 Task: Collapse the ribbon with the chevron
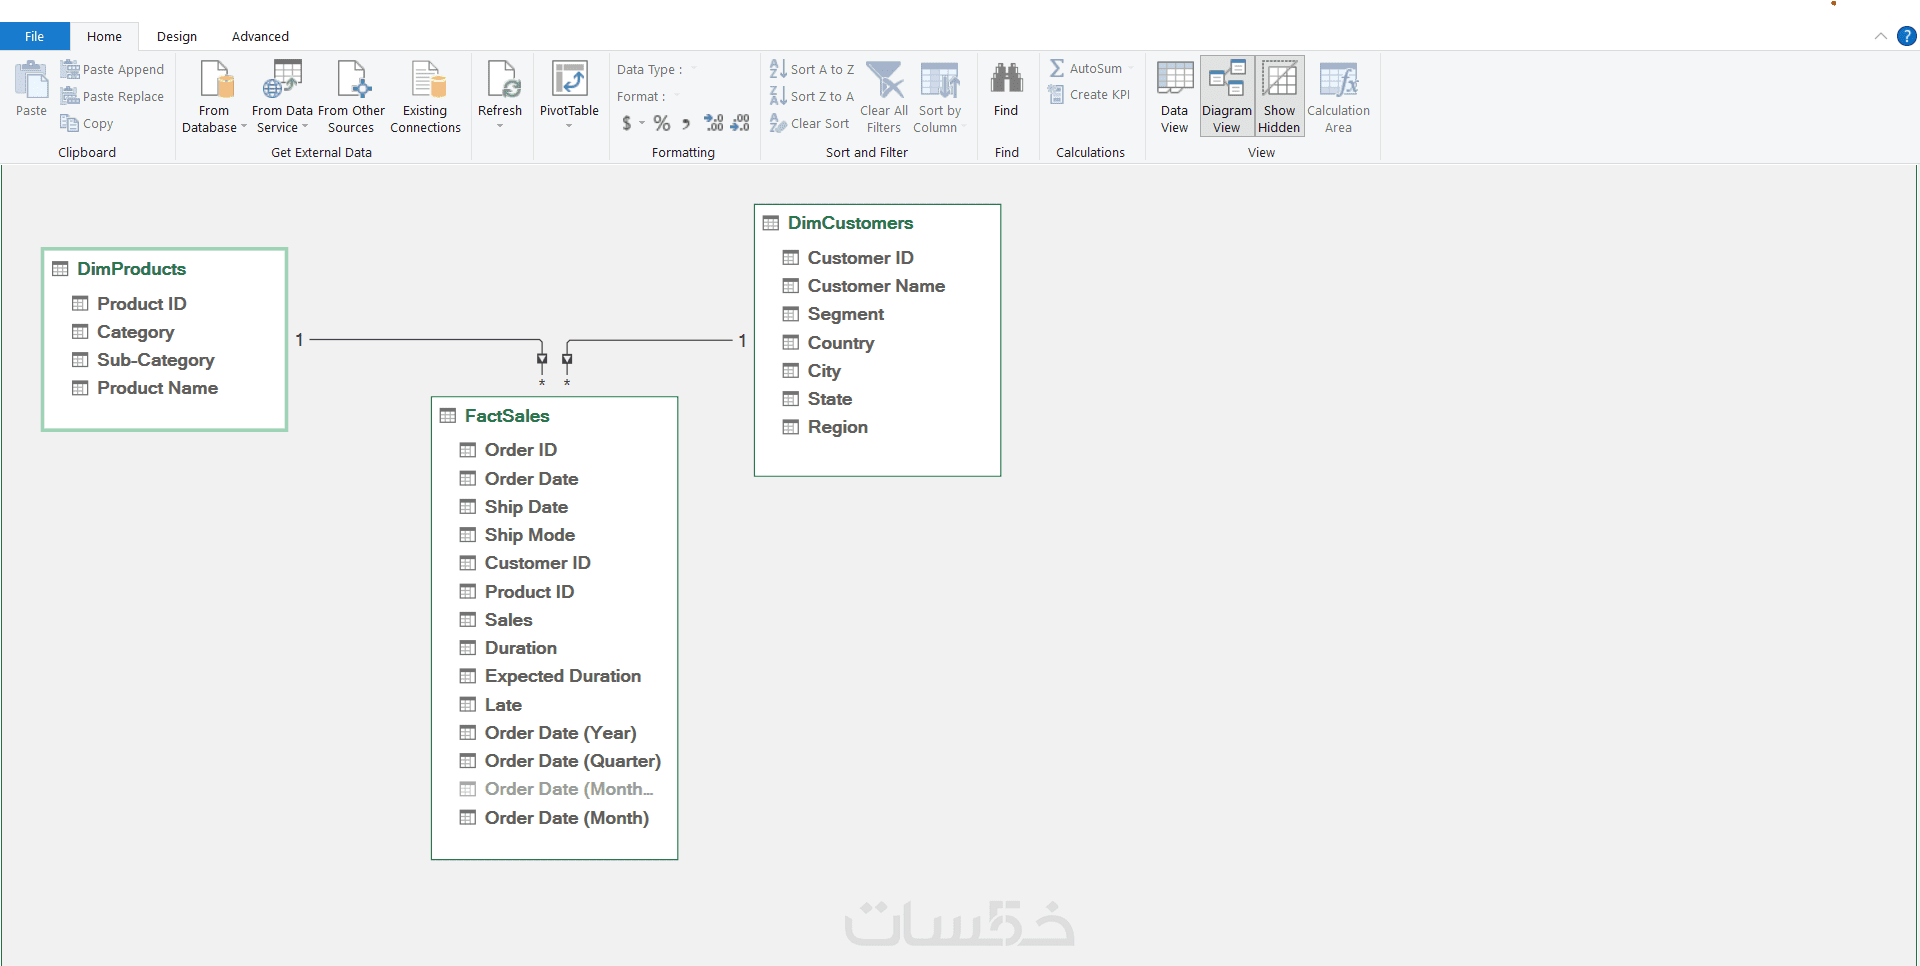coord(1880,36)
